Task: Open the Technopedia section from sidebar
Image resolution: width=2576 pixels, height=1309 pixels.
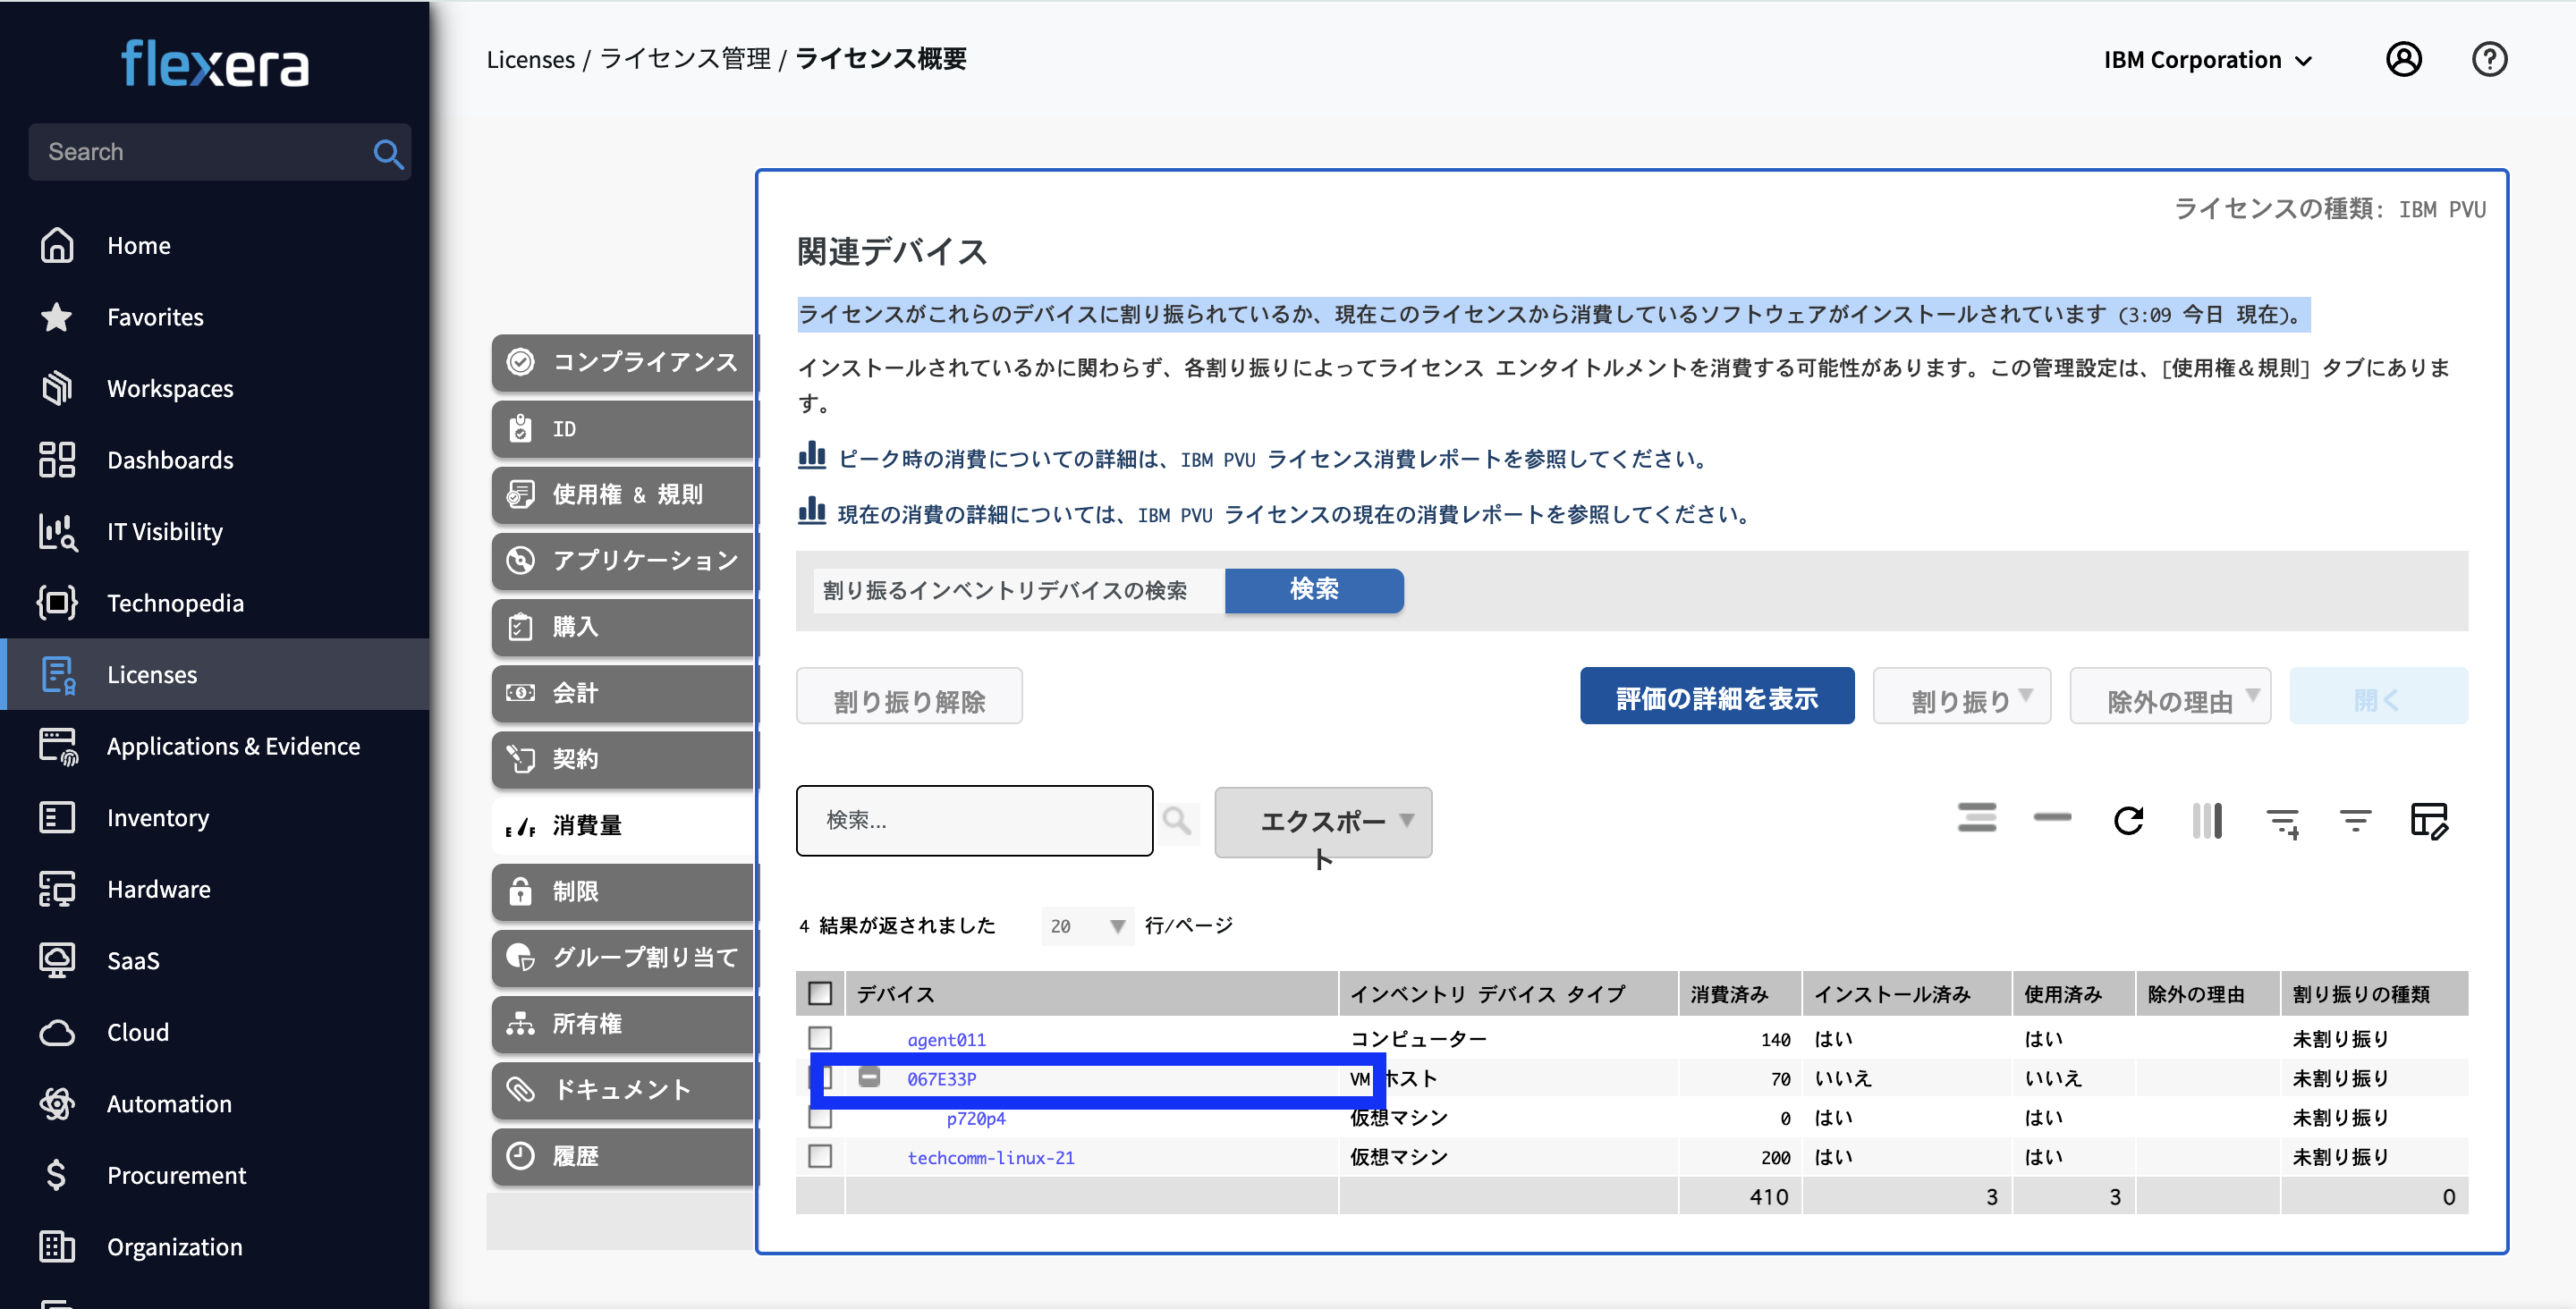Action: pyautogui.click(x=176, y=603)
